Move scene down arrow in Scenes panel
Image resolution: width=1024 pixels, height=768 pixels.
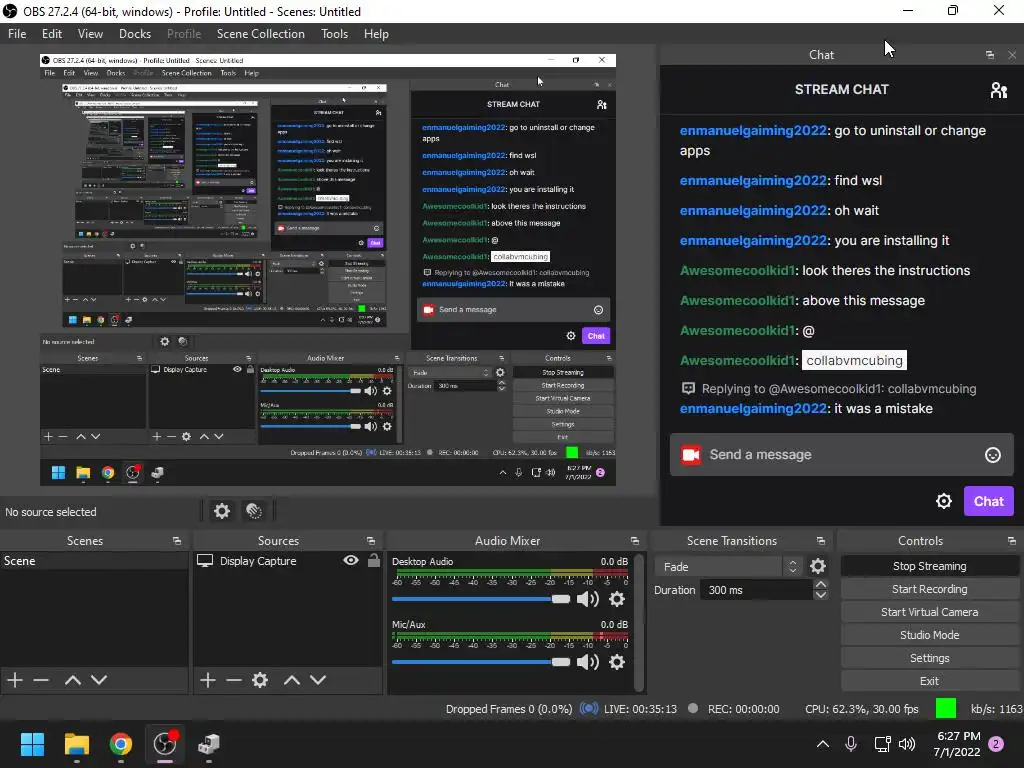tap(99, 680)
